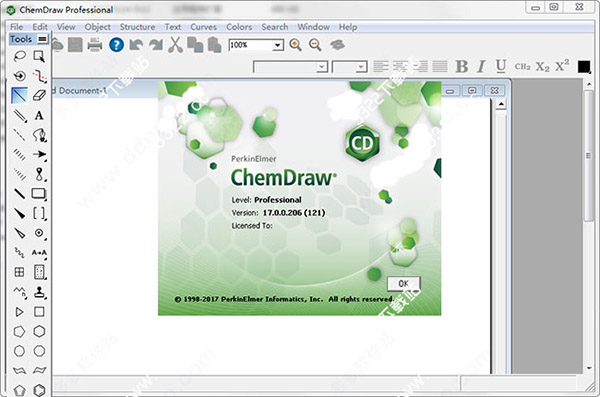Select the Arrow tool
600x397 pixels.
[x=39, y=154]
